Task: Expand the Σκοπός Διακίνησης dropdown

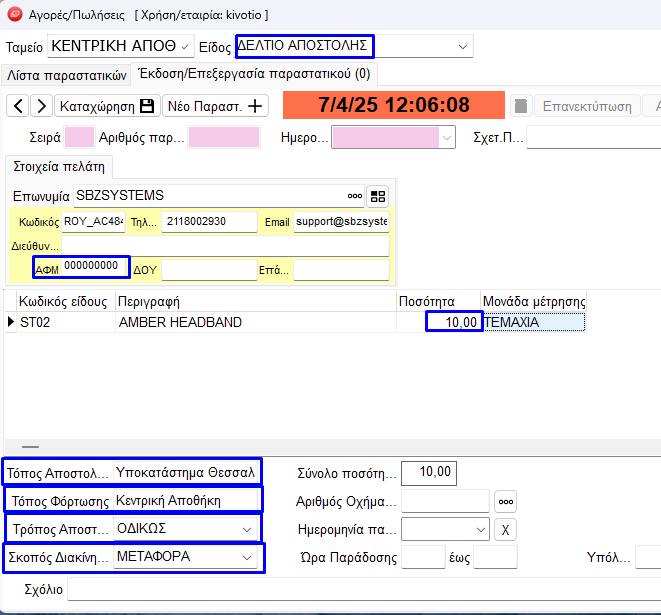Action: click(x=247, y=557)
